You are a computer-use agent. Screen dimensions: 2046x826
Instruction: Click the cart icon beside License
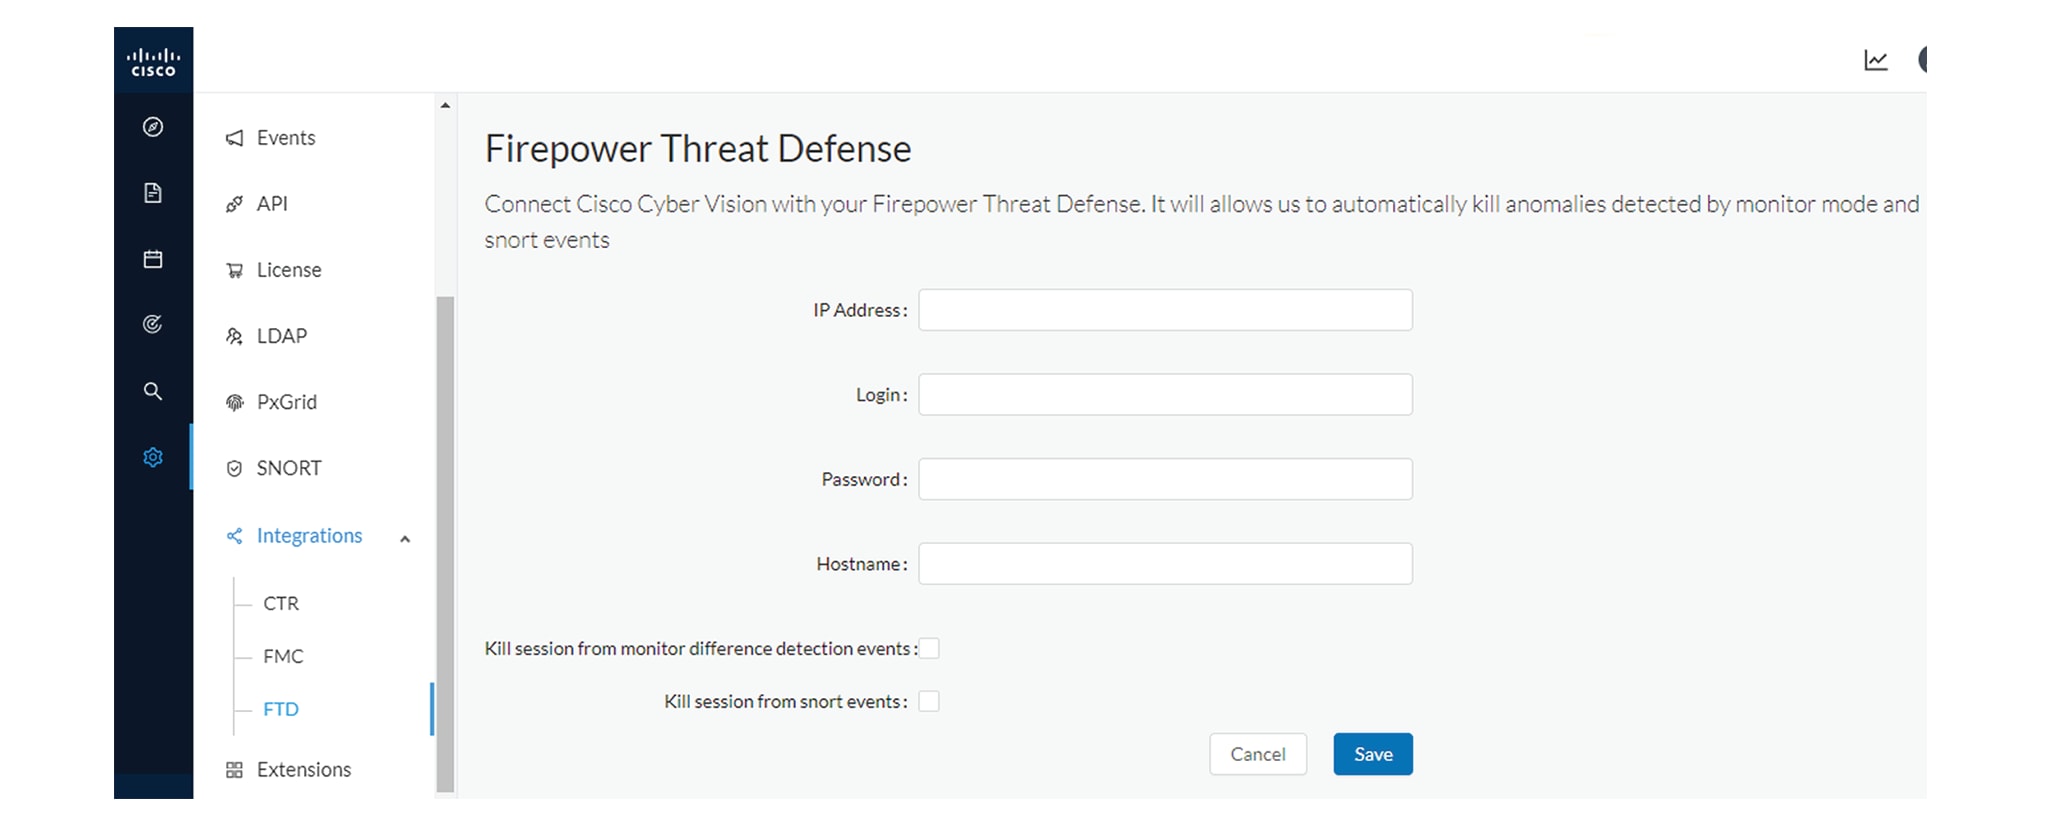pyautogui.click(x=234, y=270)
